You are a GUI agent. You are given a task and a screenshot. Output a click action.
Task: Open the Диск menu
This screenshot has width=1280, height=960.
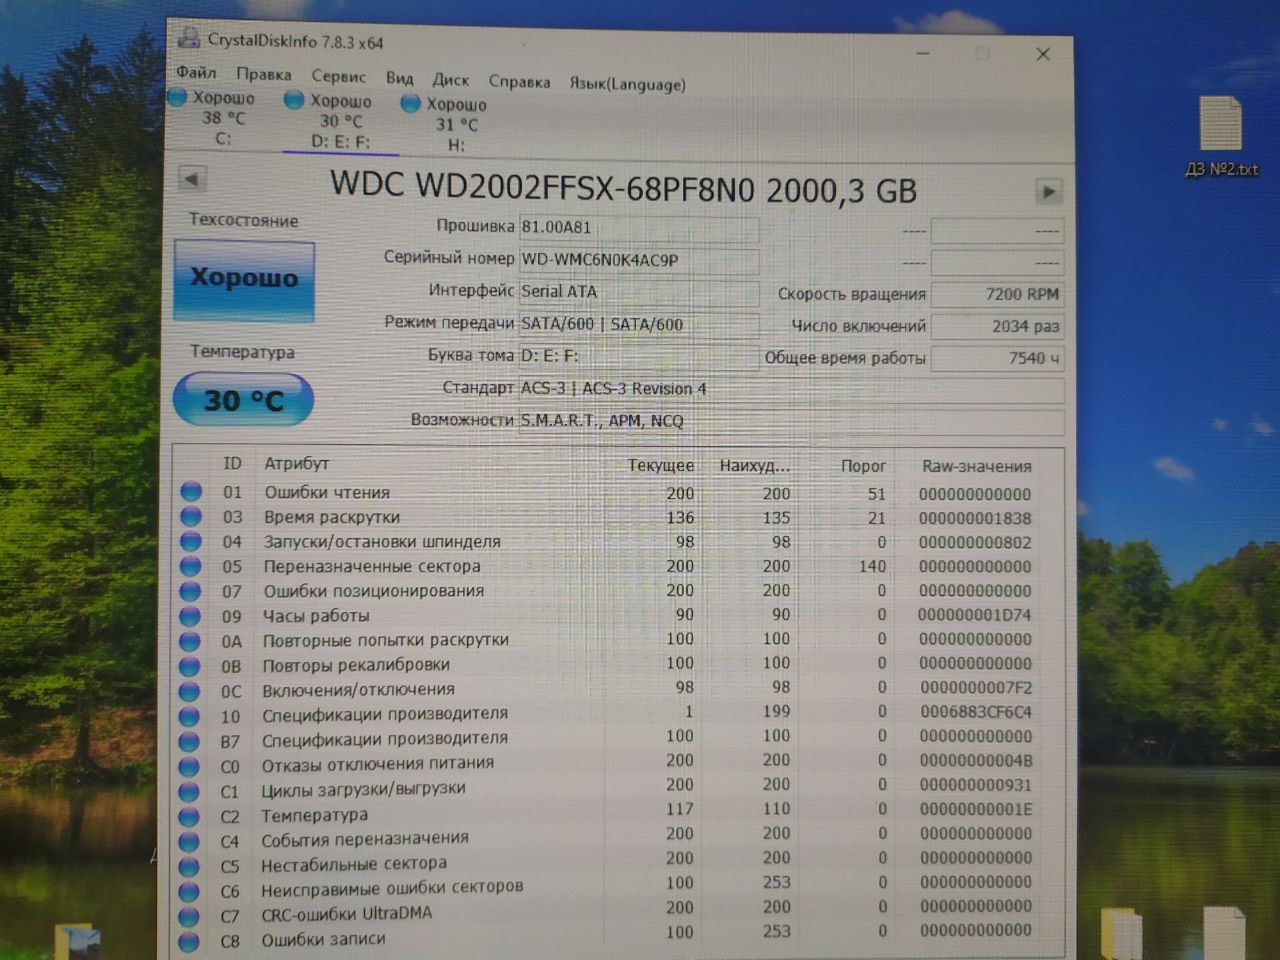[450, 79]
